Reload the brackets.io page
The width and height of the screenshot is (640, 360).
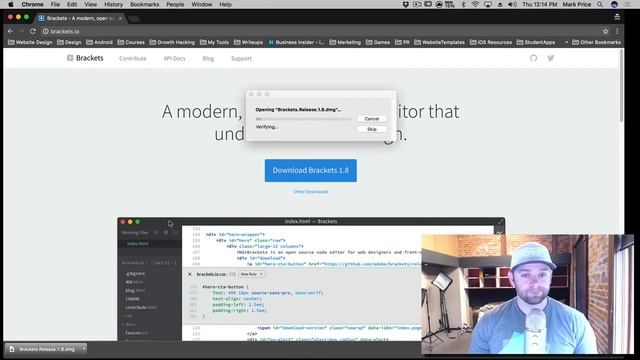pos(33,31)
